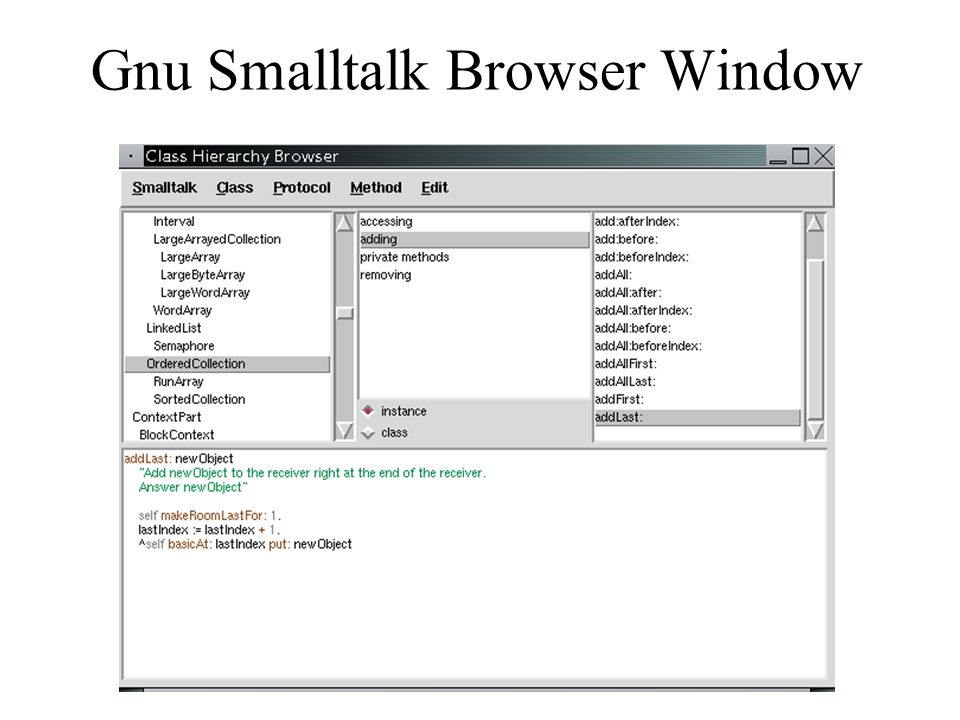This screenshot has width=960, height=720.
Task: Click method list scroll-down arrow
Action: tap(815, 430)
